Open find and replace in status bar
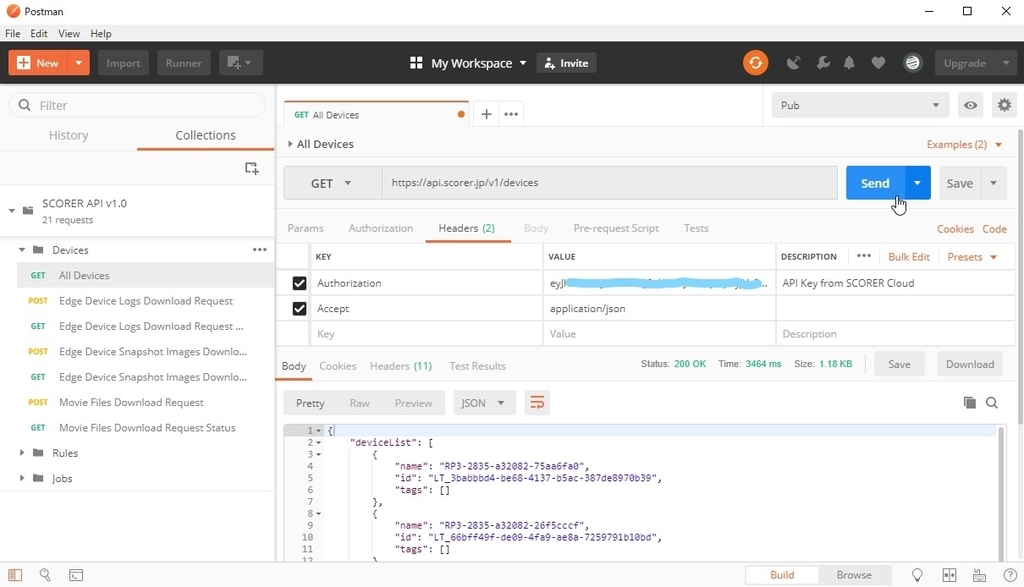 click(45, 575)
